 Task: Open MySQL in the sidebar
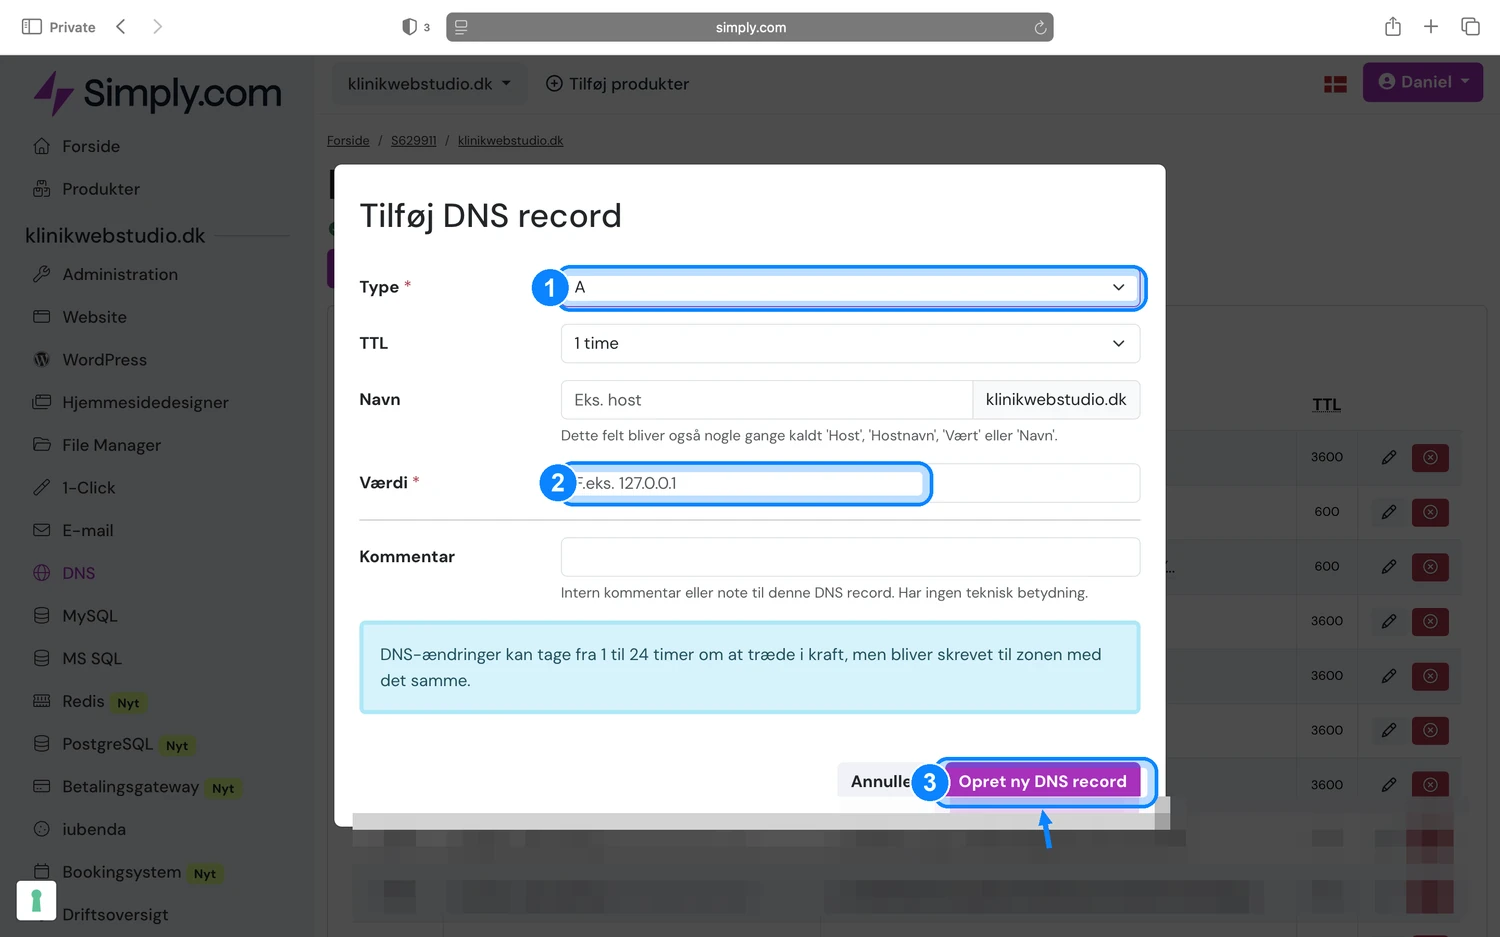tap(89, 616)
